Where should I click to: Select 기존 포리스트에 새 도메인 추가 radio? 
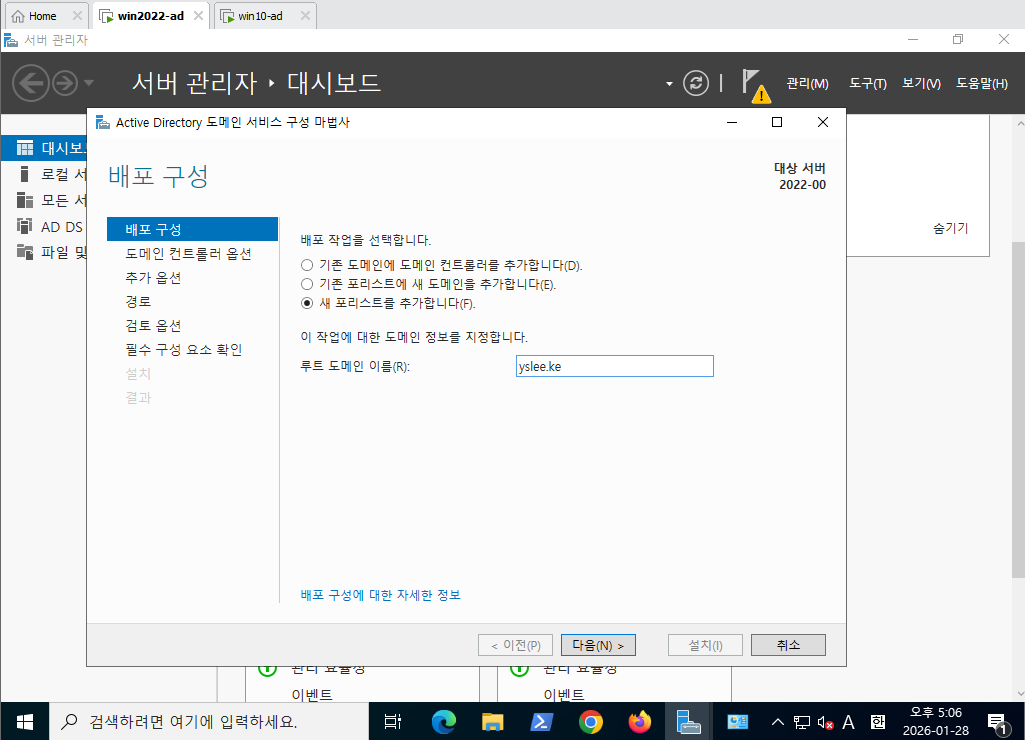(307, 284)
